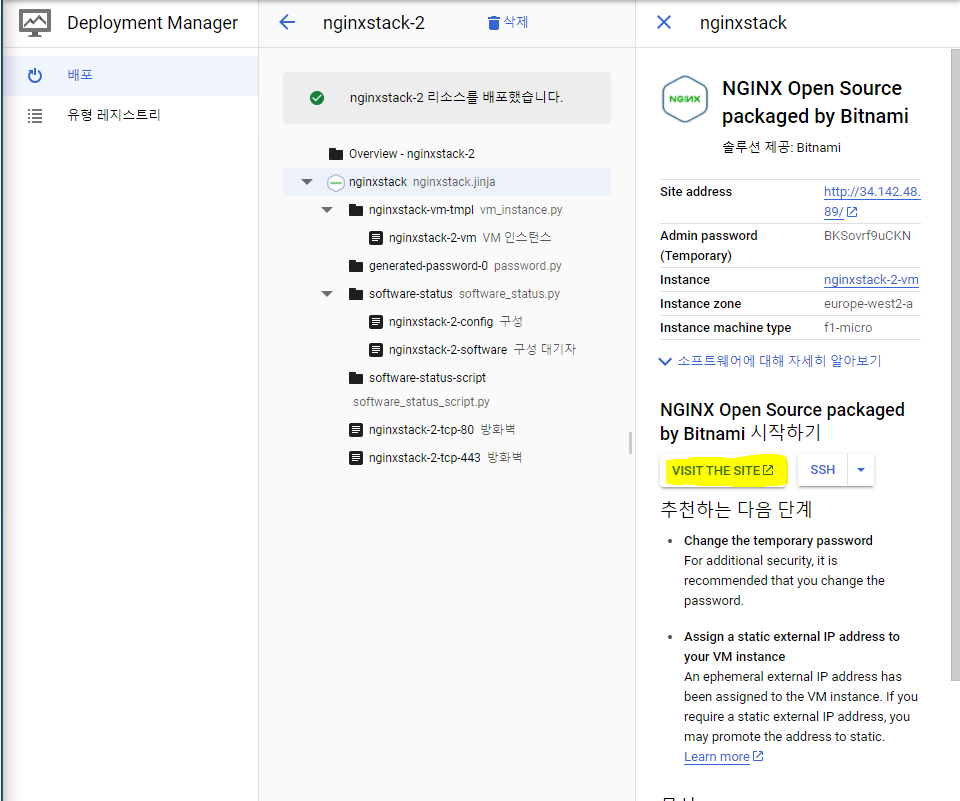960x801 pixels.
Task: Open the nginxstack-2-vm instance link
Action: [871, 280]
